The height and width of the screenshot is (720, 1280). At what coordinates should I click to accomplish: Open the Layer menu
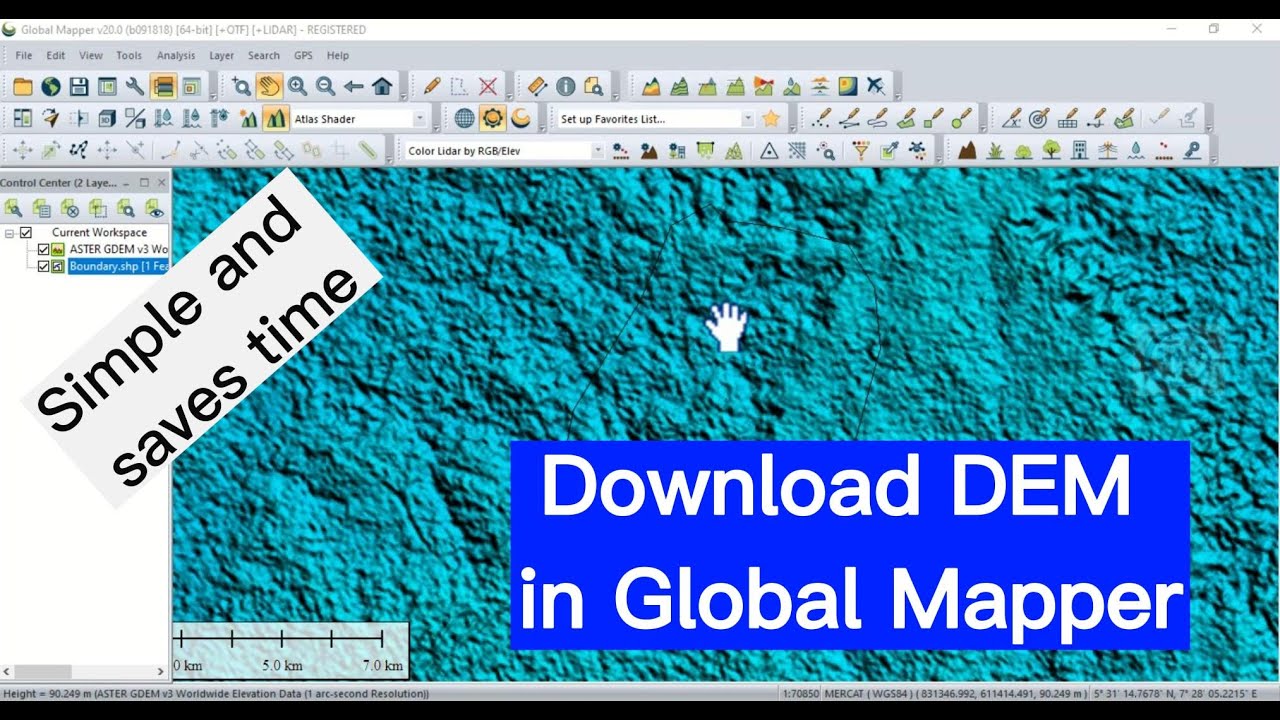pyautogui.click(x=221, y=55)
